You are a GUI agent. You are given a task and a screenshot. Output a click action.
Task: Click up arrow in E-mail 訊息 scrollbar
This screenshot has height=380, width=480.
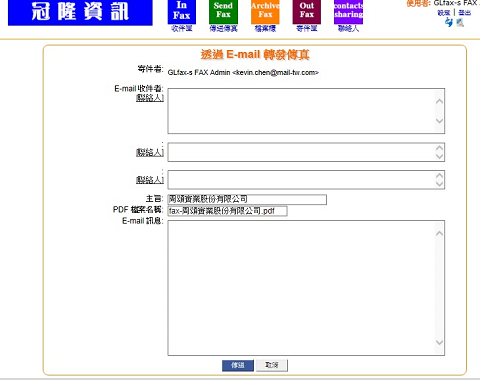point(439,233)
